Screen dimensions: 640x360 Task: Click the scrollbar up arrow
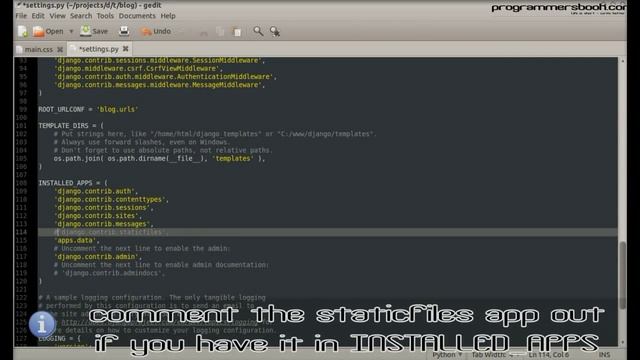tap(622, 61)
